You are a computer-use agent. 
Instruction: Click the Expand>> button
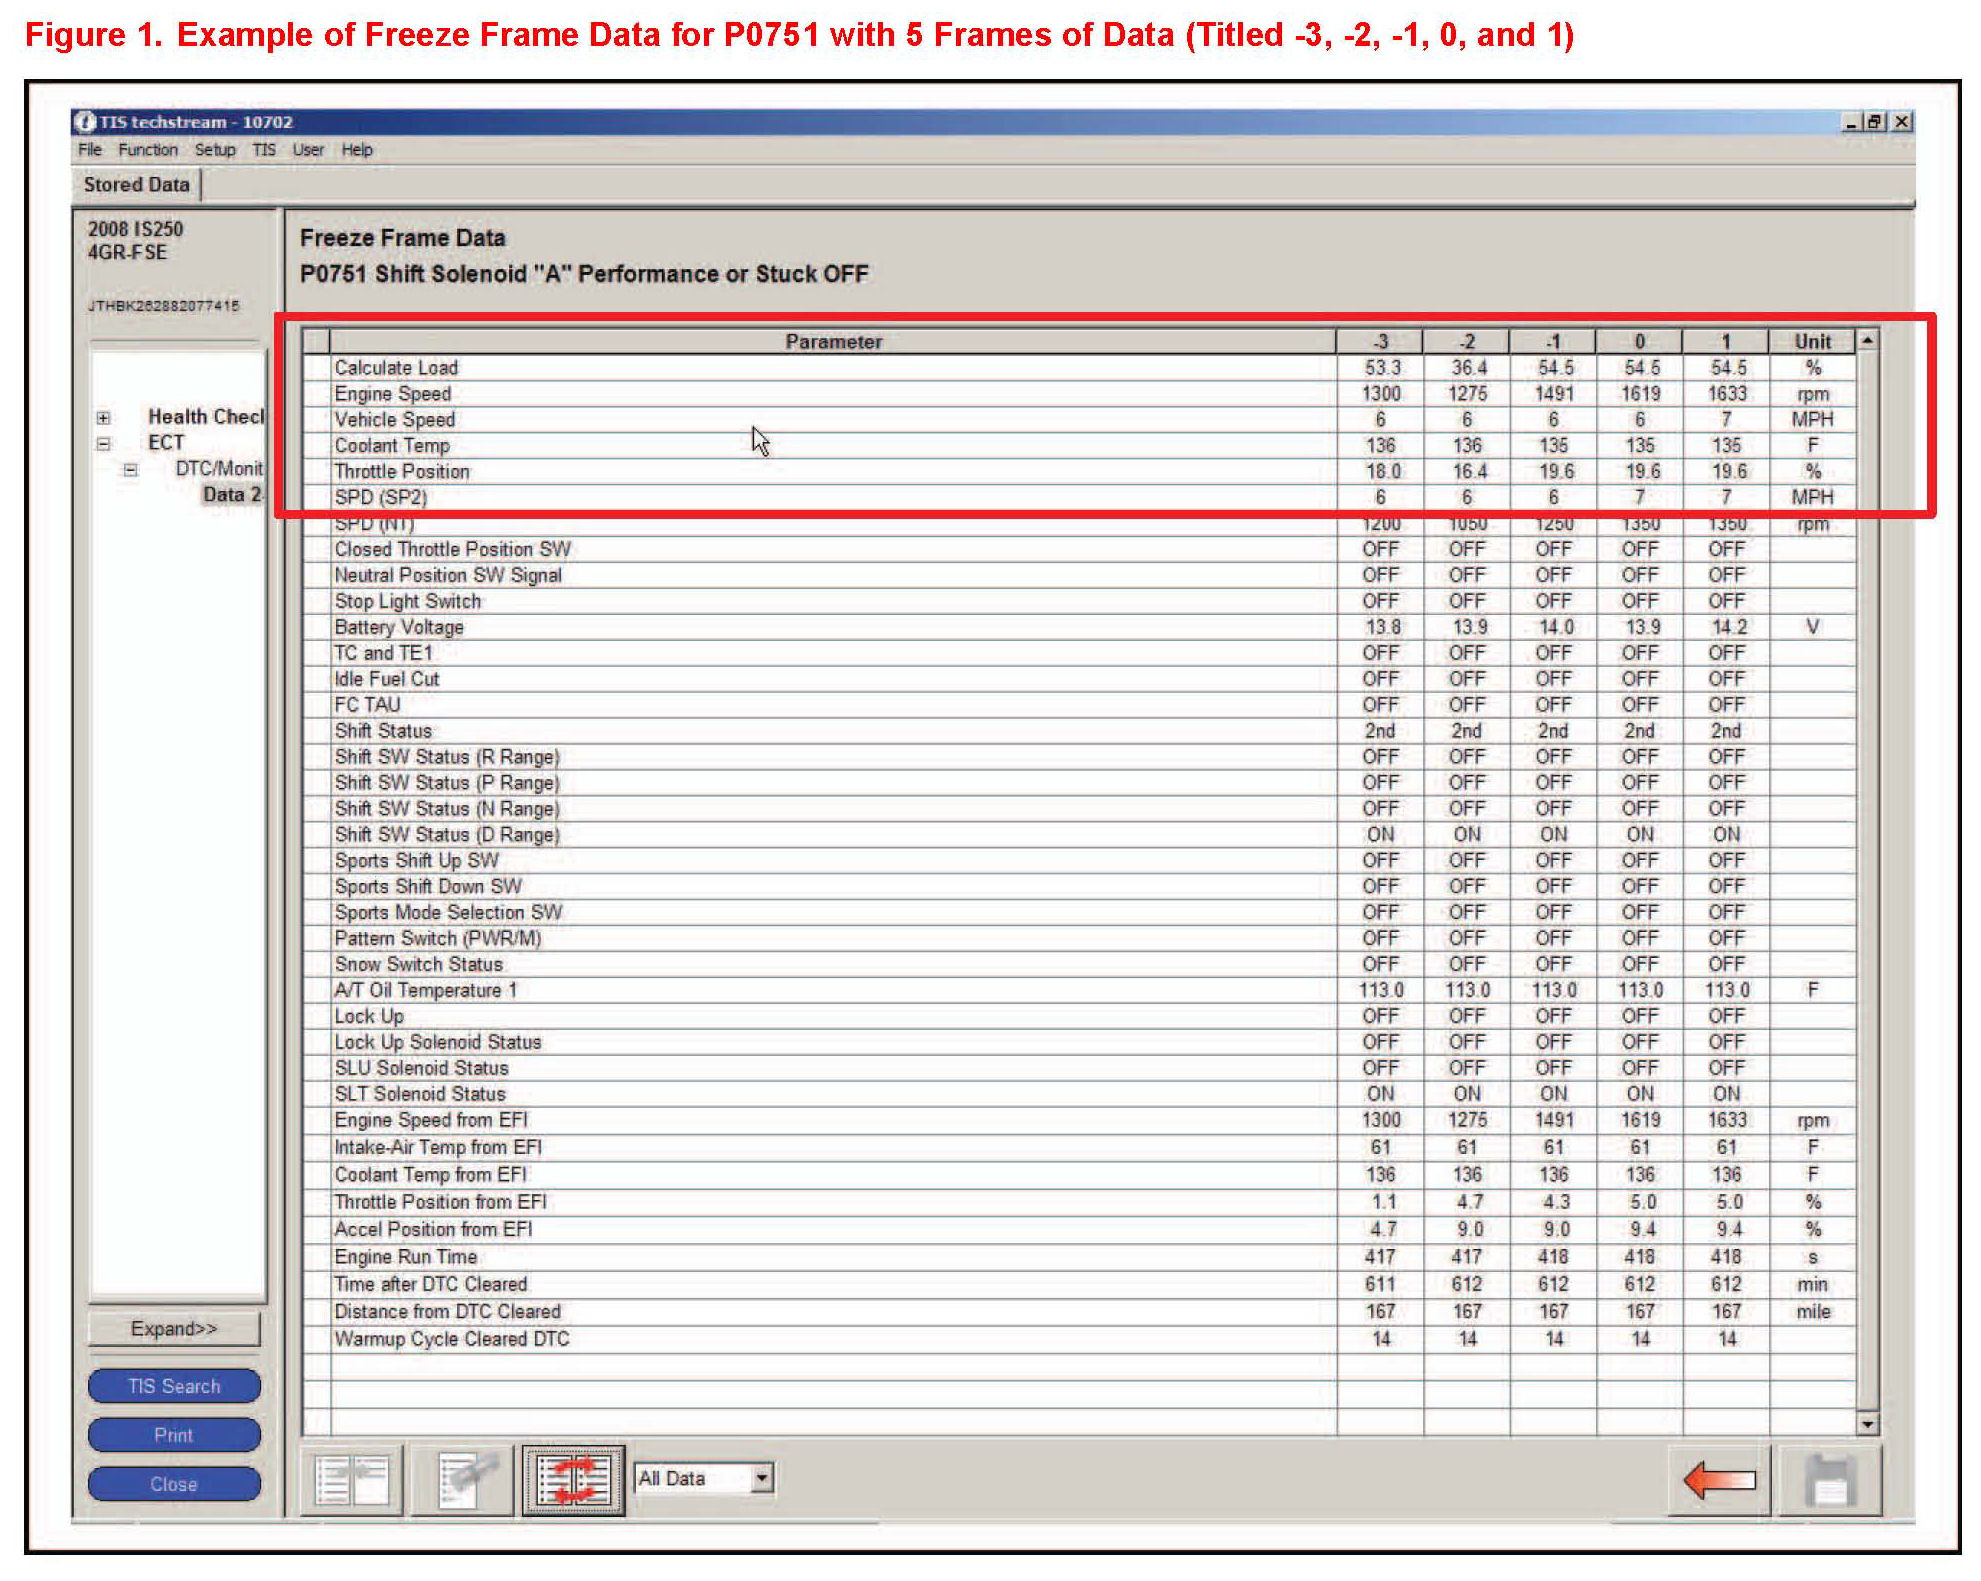[174, 1329]
